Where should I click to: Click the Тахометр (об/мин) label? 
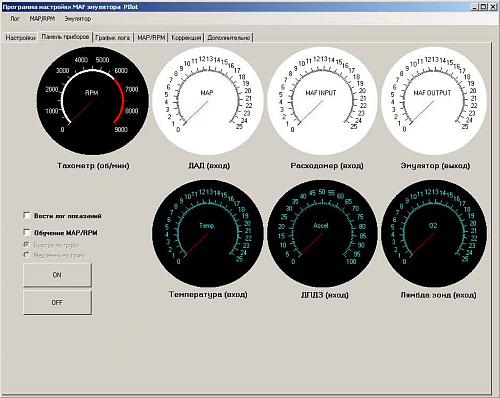click(x=93, y=166)
